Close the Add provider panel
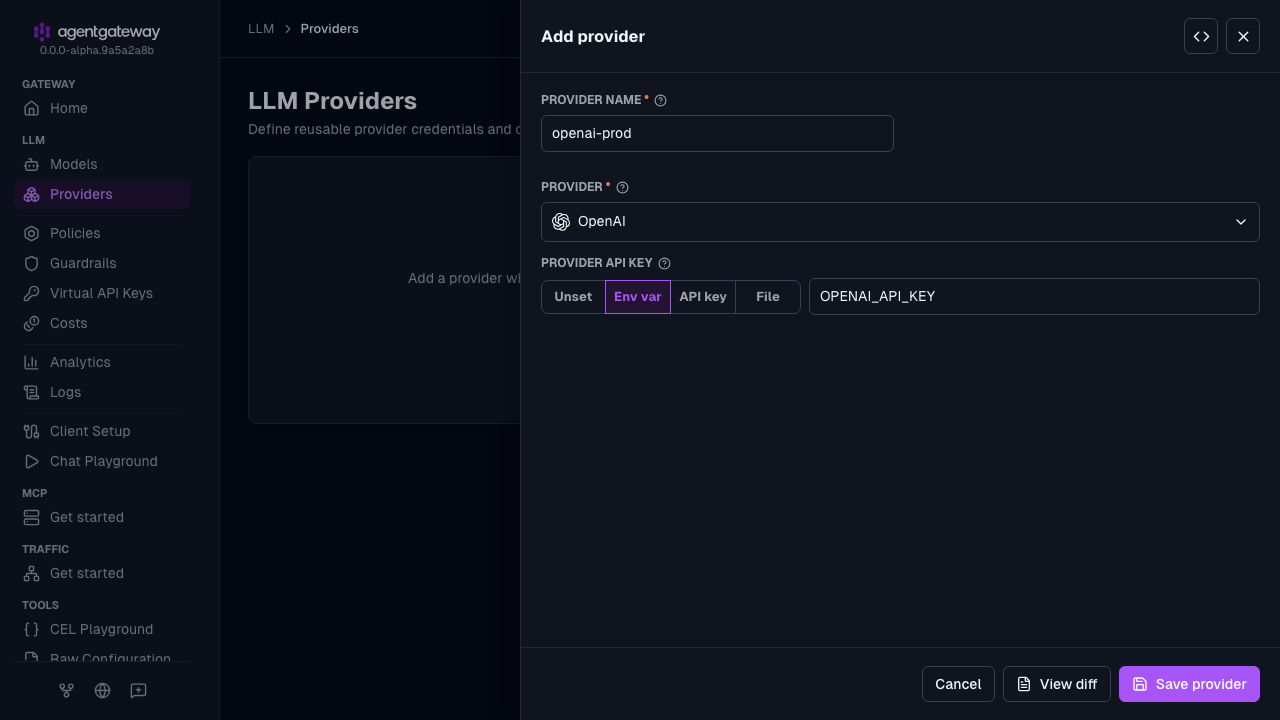The image size is (1280, 720). click(1243, 36)
